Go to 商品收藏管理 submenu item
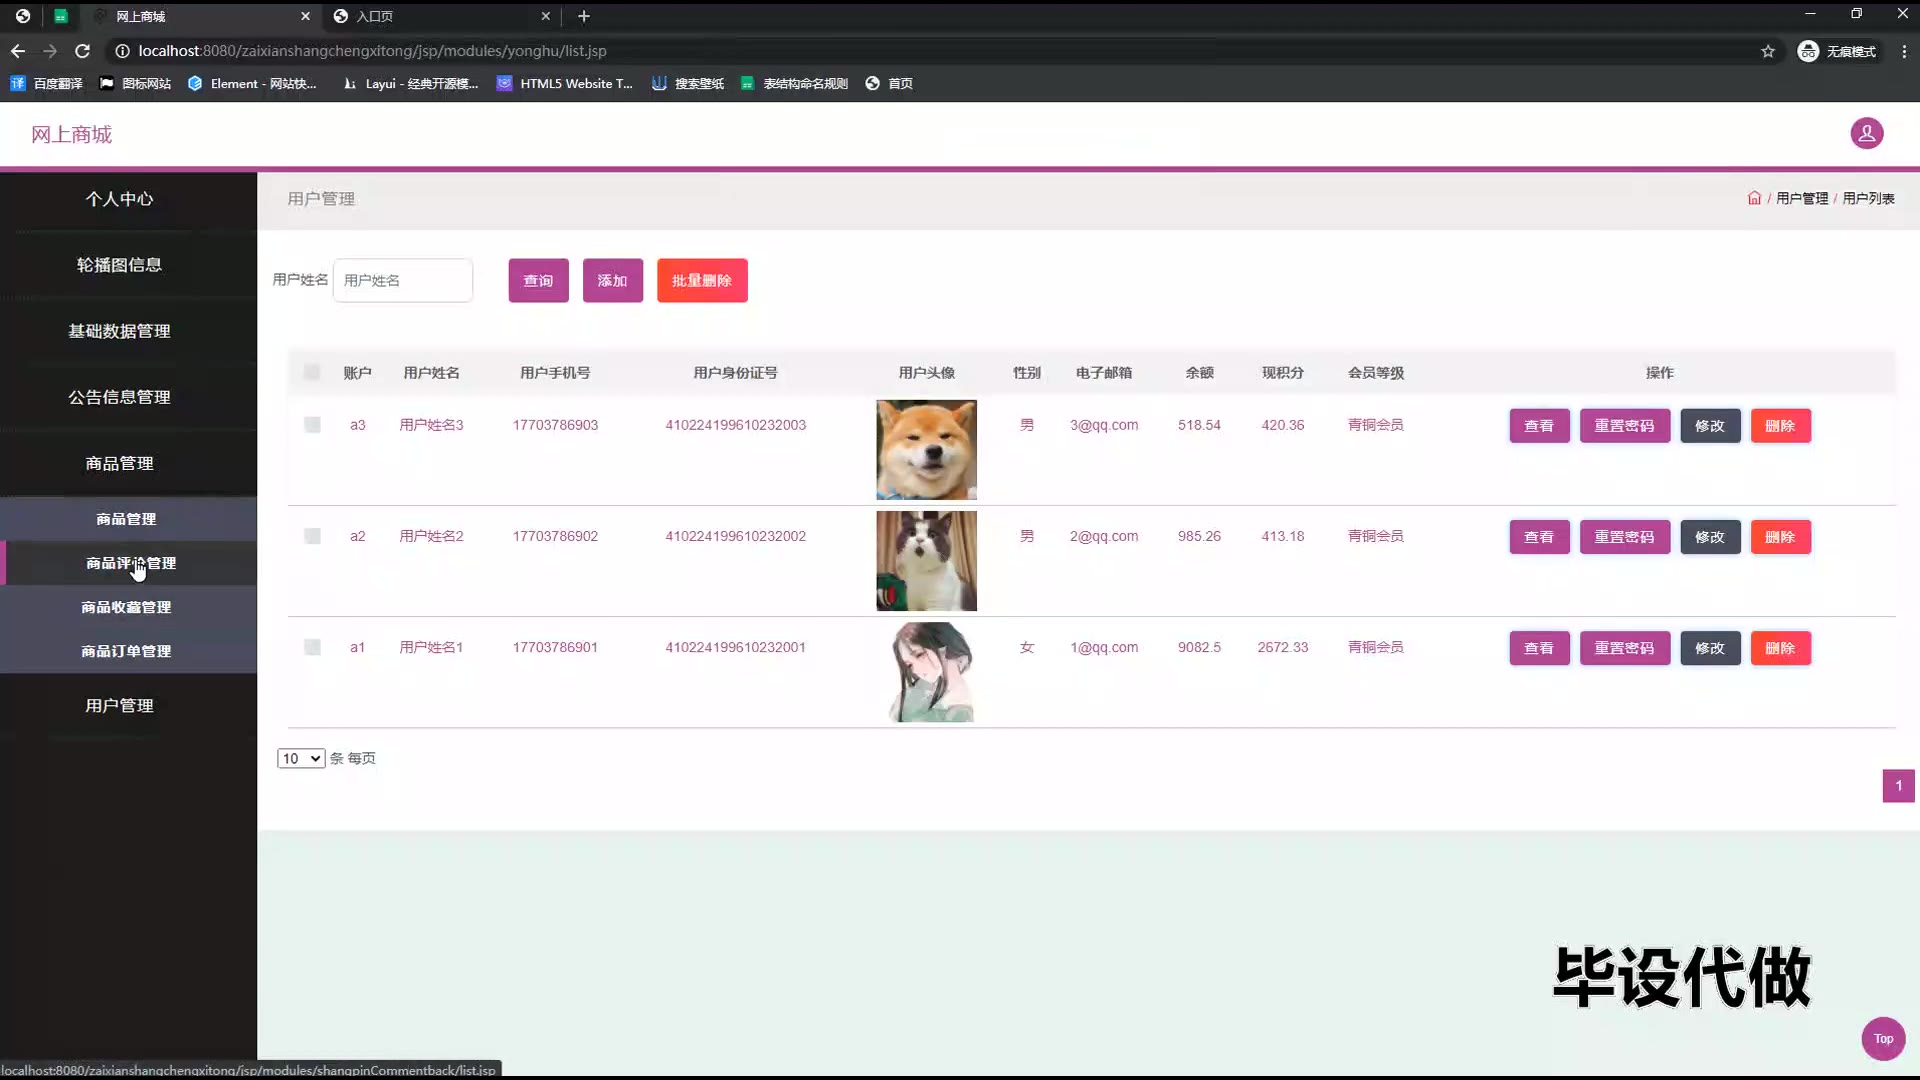This screenshot has width=1920, height=1080. click(x=126, y=607)
